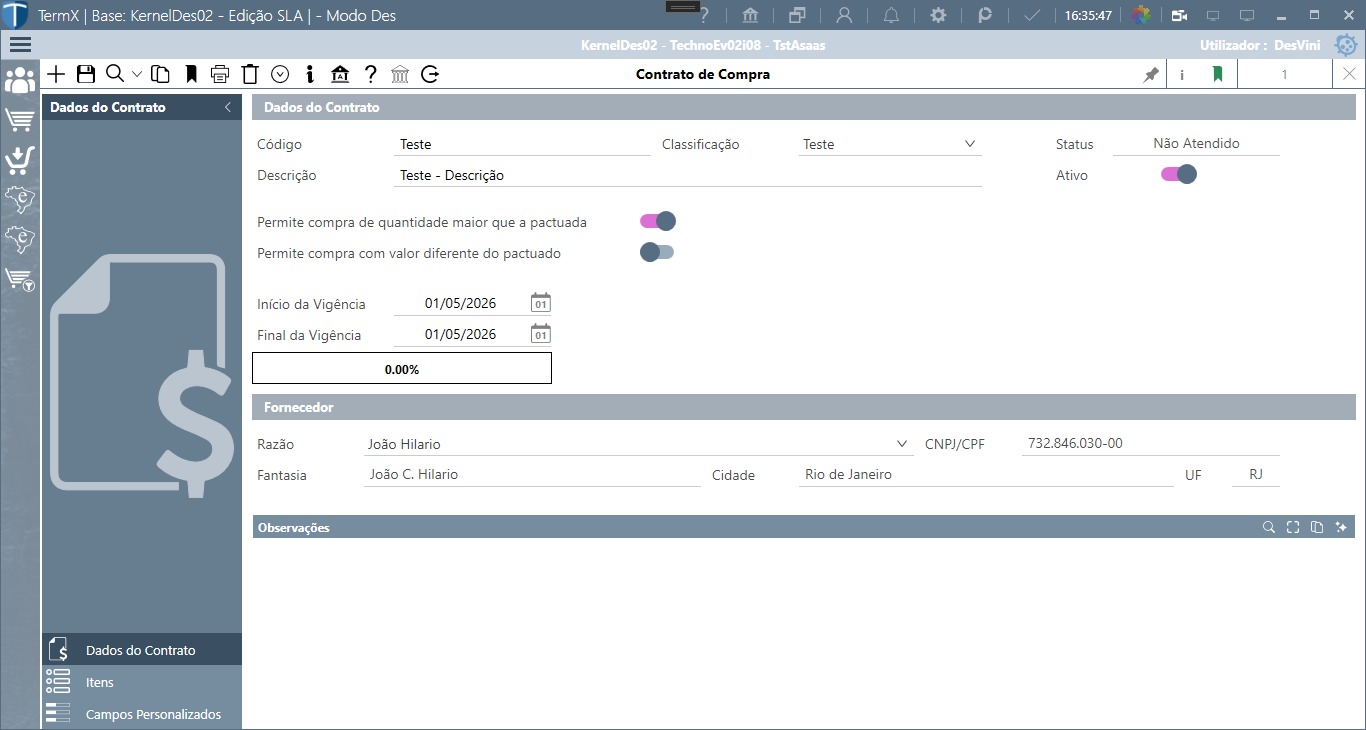Click the CNPJ/CPF field value
Image resolution: width=1366 pixels, height=730 pixels.
tap(1151, 443)
